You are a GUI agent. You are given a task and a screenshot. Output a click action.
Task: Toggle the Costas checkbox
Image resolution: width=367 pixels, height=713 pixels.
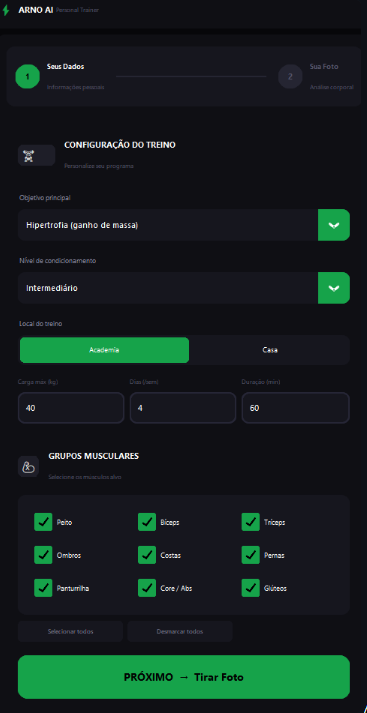pyautogui.click(x=147, y=555)
